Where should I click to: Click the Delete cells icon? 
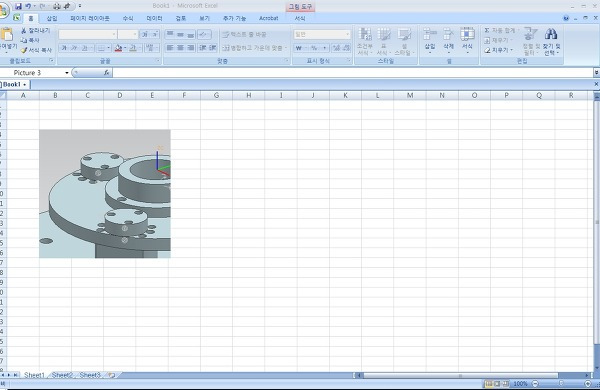pyautogui.click(x=448, y=34)
